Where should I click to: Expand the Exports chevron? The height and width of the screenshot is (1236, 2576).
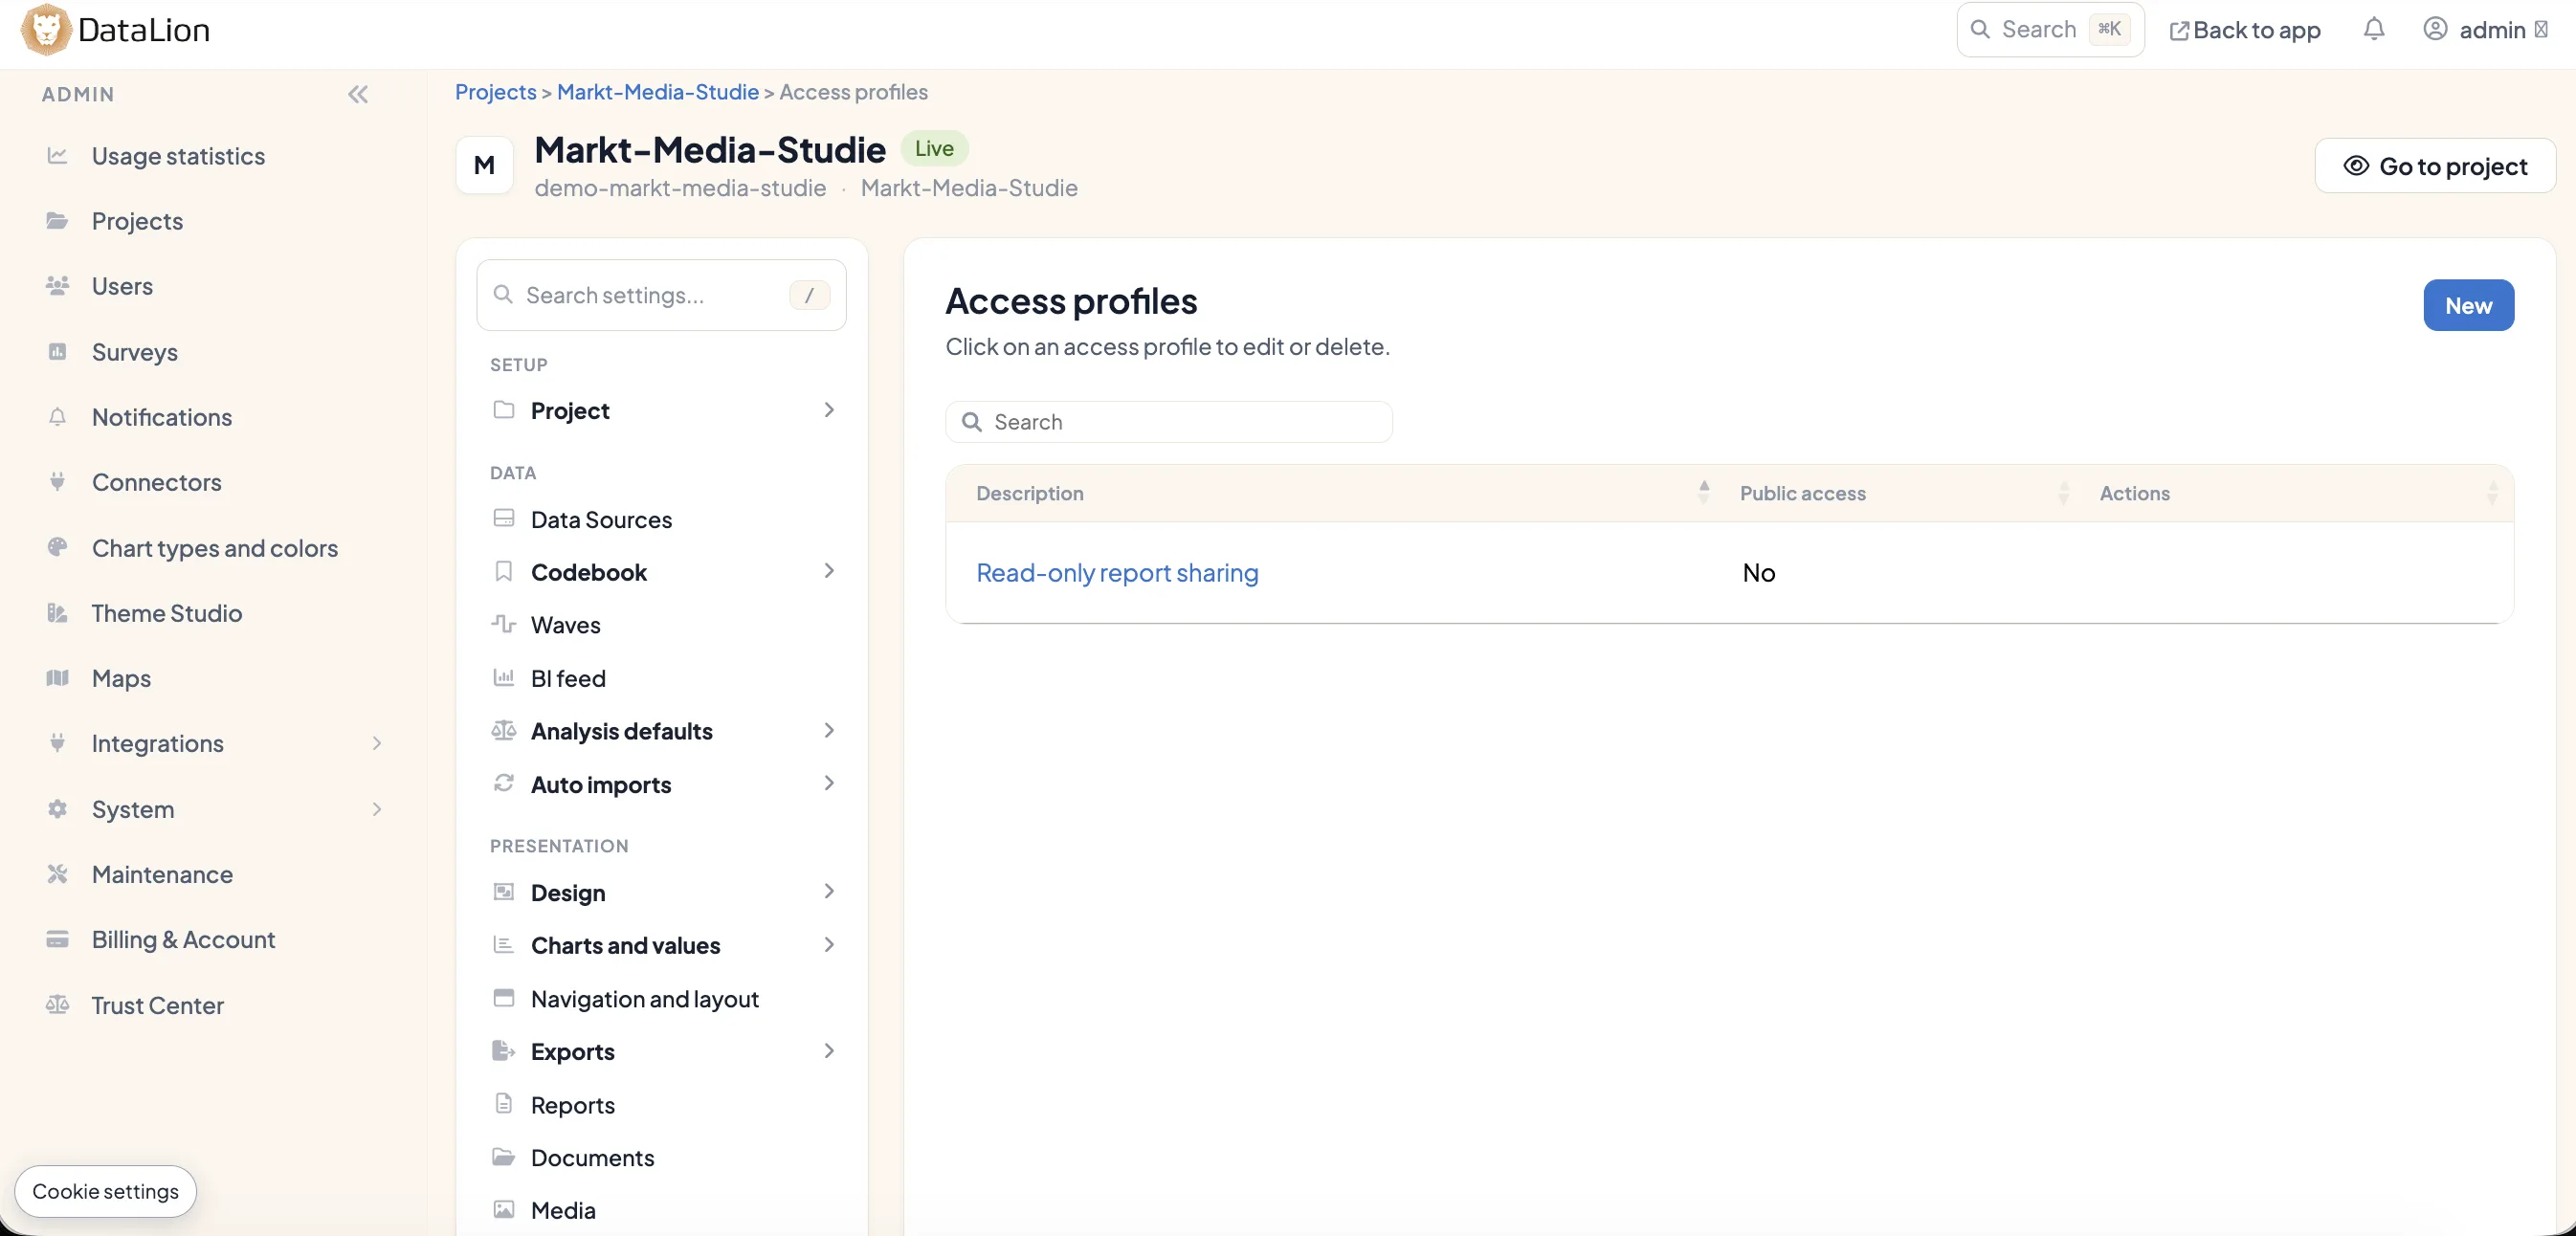829,1051
